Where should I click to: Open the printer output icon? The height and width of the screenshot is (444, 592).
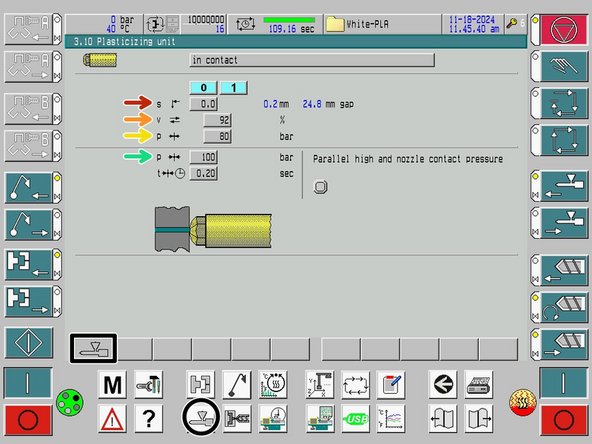coord(479,385)
